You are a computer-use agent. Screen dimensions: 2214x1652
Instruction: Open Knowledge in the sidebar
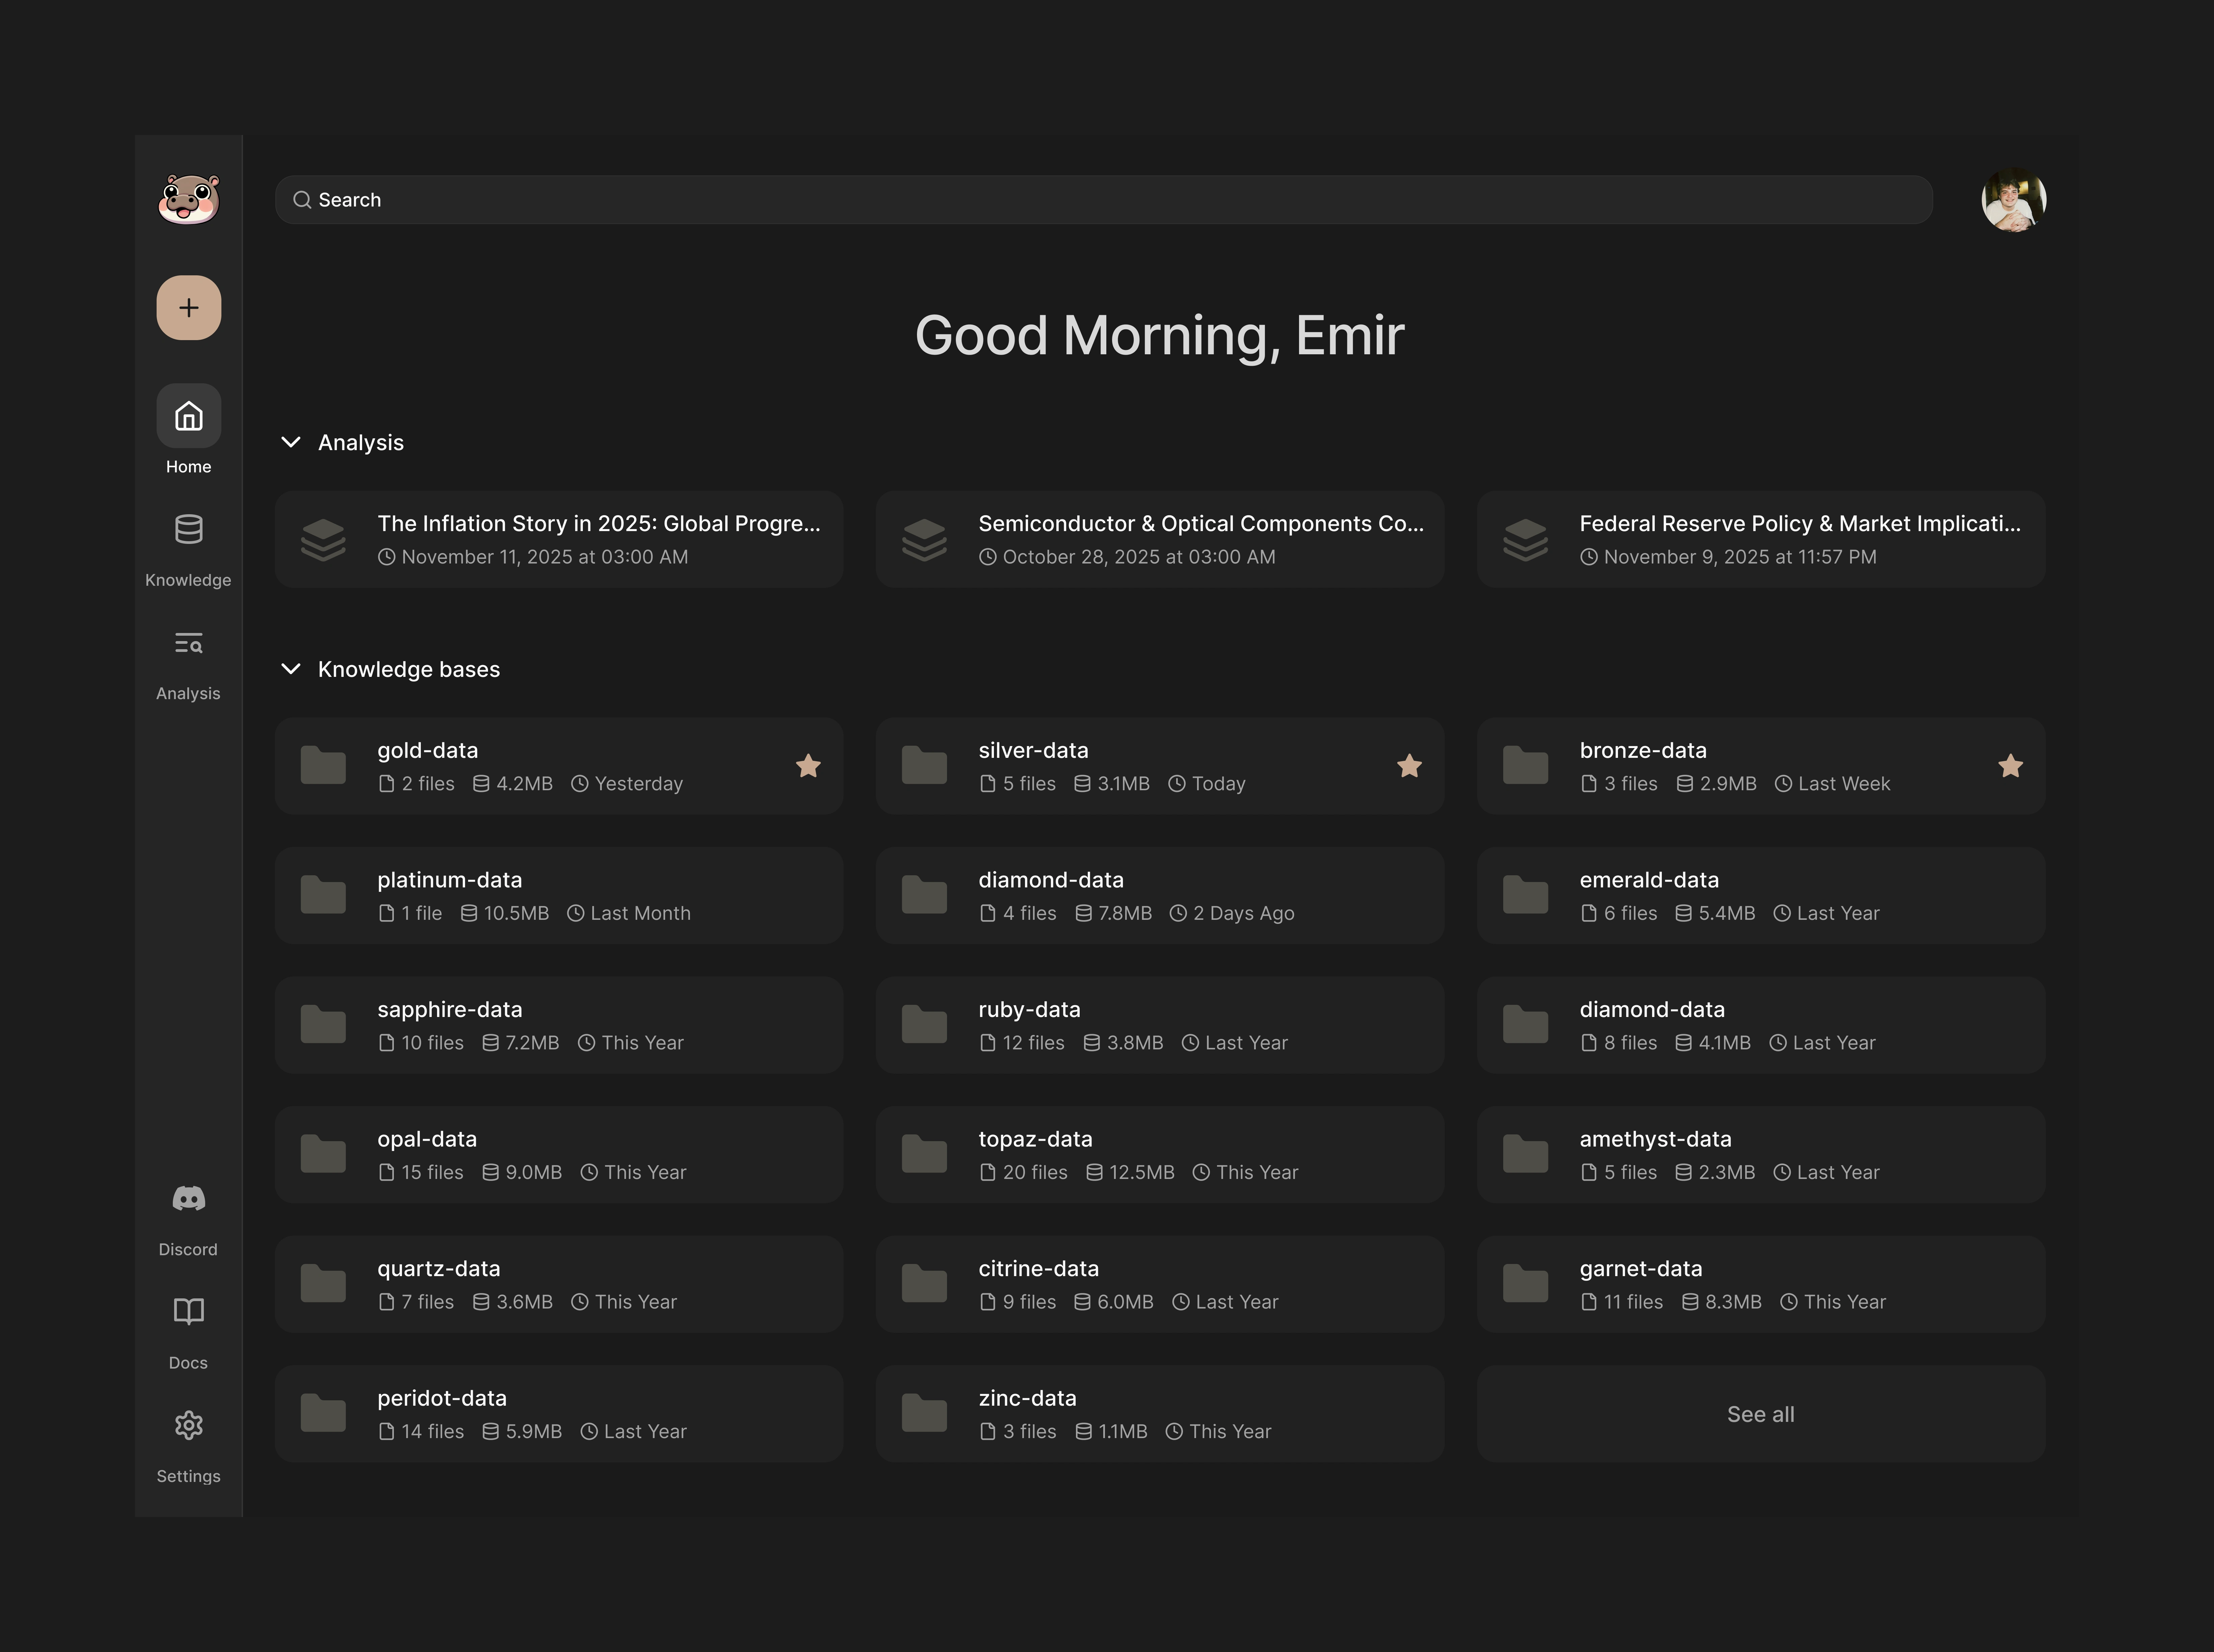pos(188,548)
